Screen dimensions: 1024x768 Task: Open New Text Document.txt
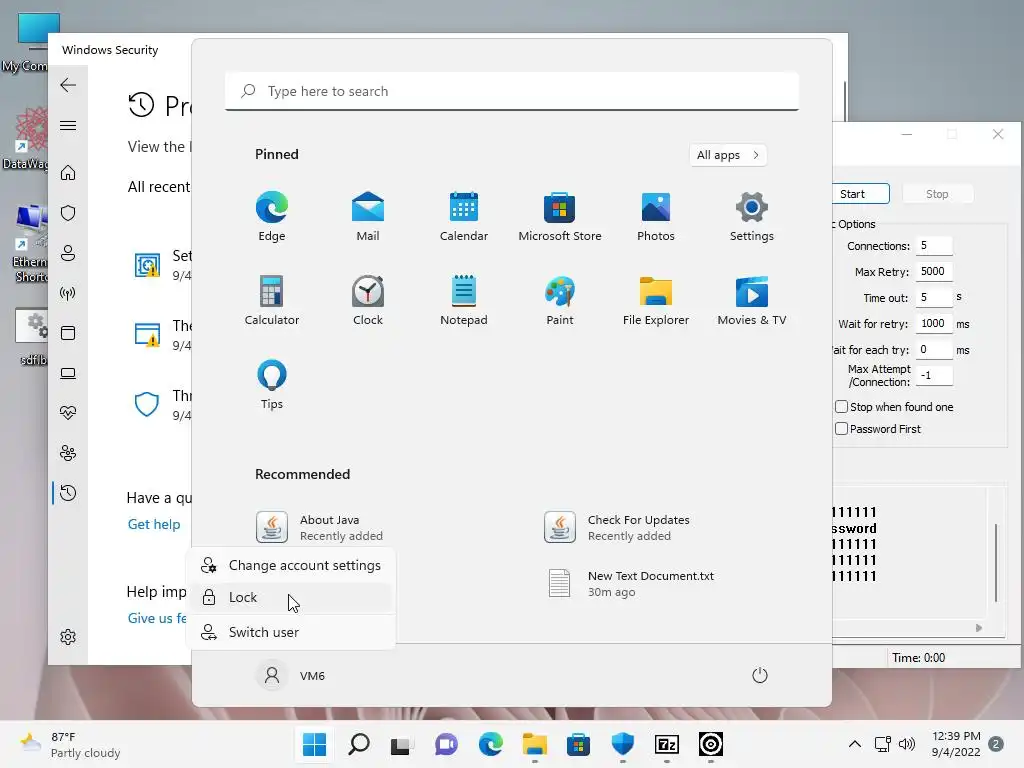[x=630, y=584]
